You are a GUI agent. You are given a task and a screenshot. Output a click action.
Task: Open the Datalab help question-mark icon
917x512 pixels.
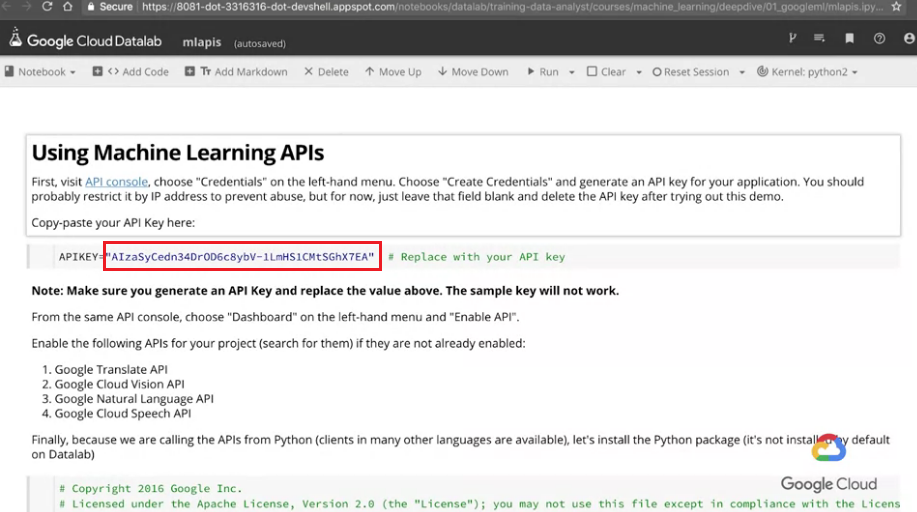click(x=879, y=38)
